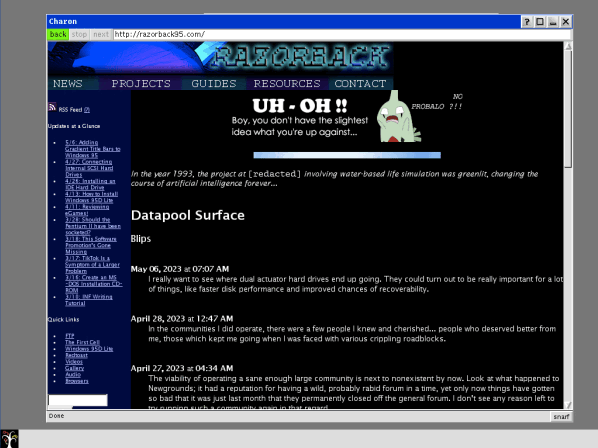Click the vertical scrollbar up arrow
The image size is (598, 448).
click(568, 46)
